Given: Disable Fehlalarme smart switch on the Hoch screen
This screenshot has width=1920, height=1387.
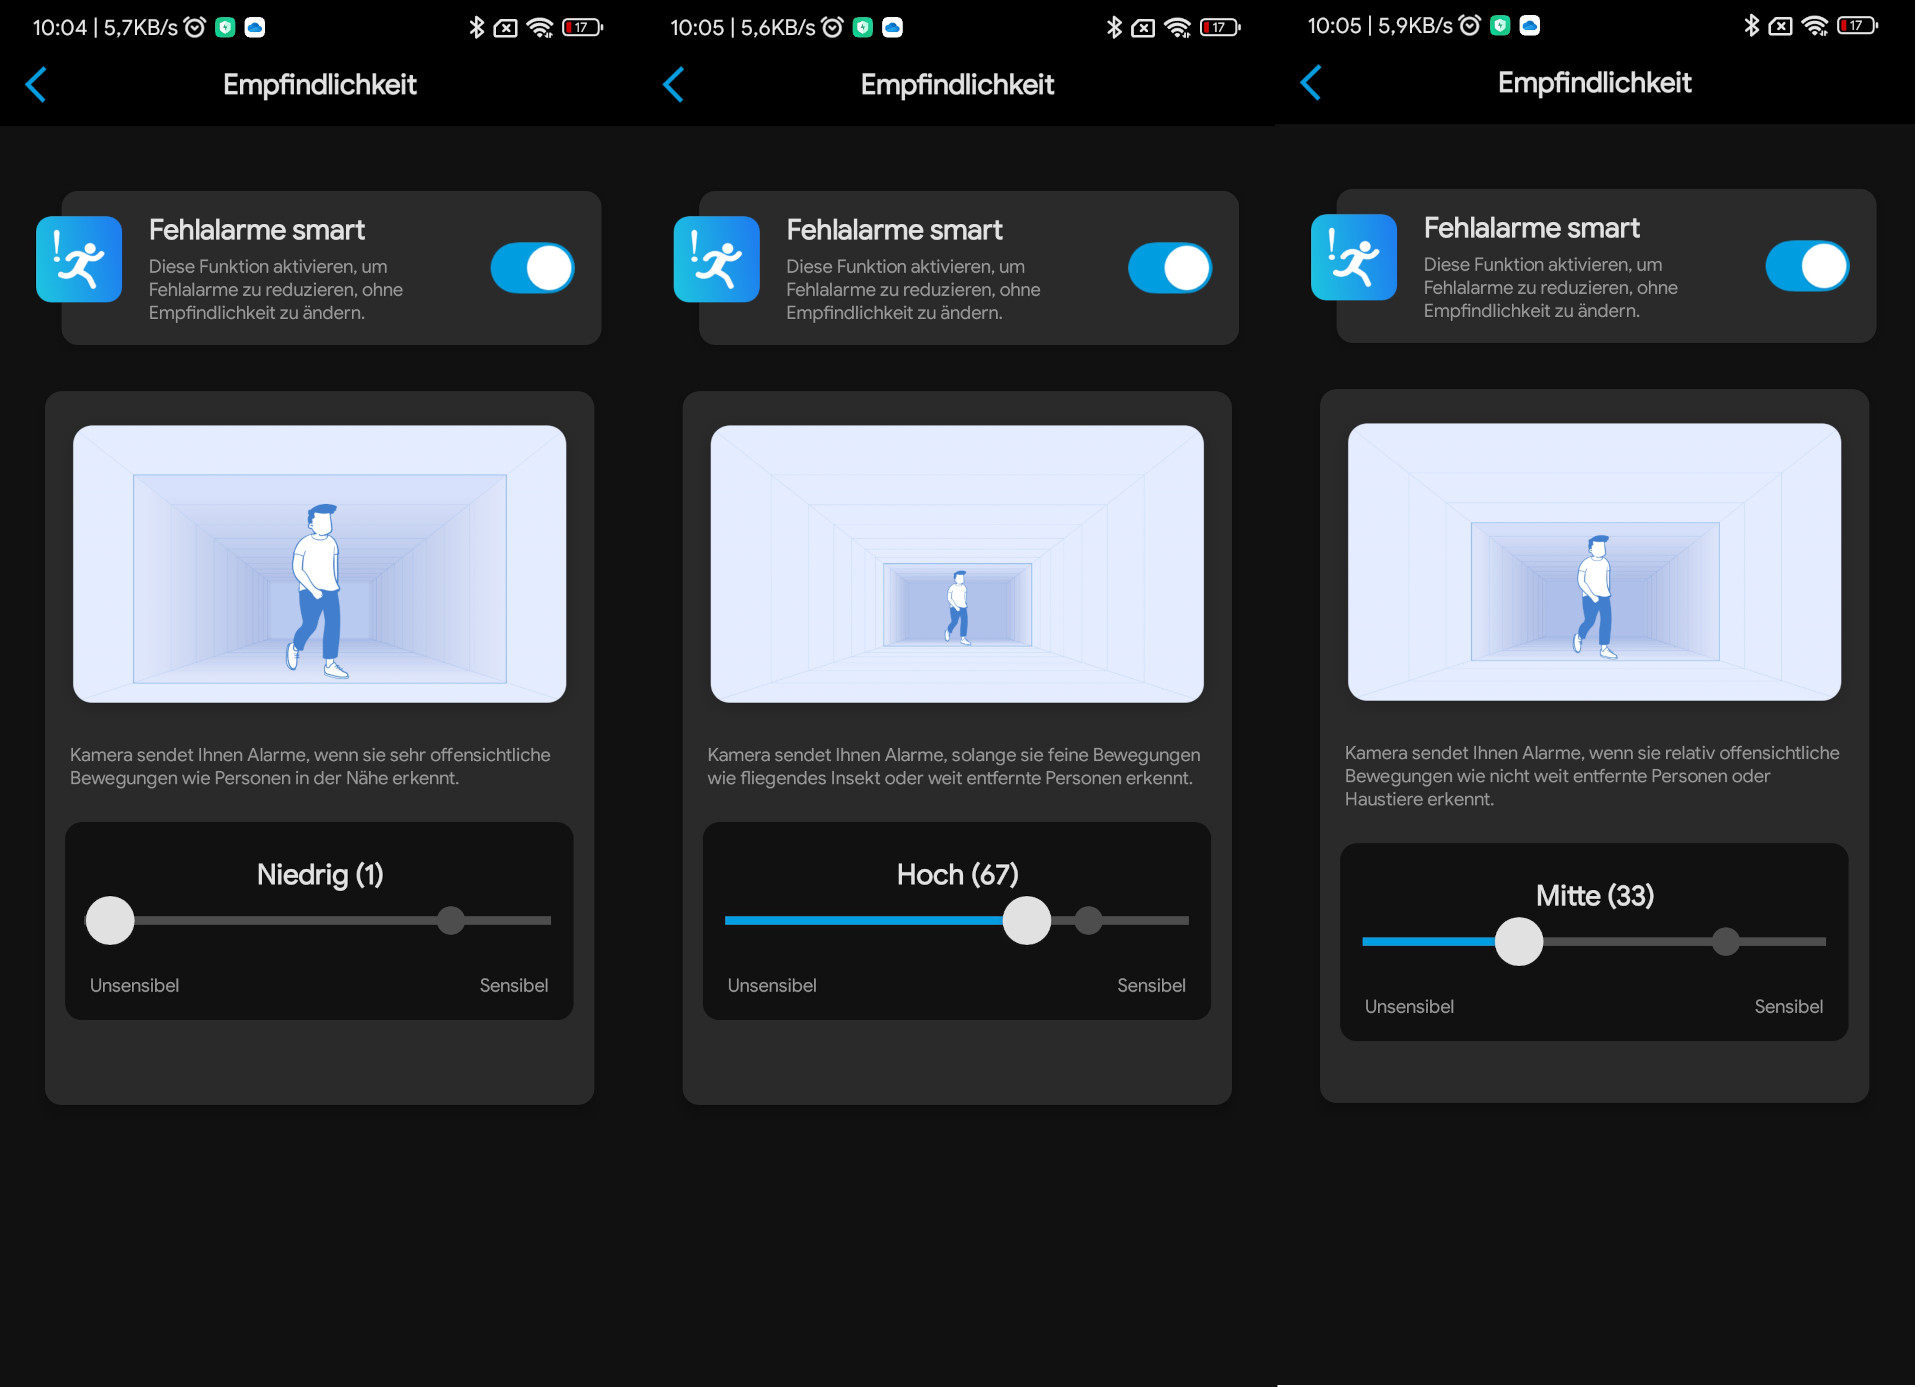Looking at the screenshot, I should pyautogui.click(x=1169, y=268).
